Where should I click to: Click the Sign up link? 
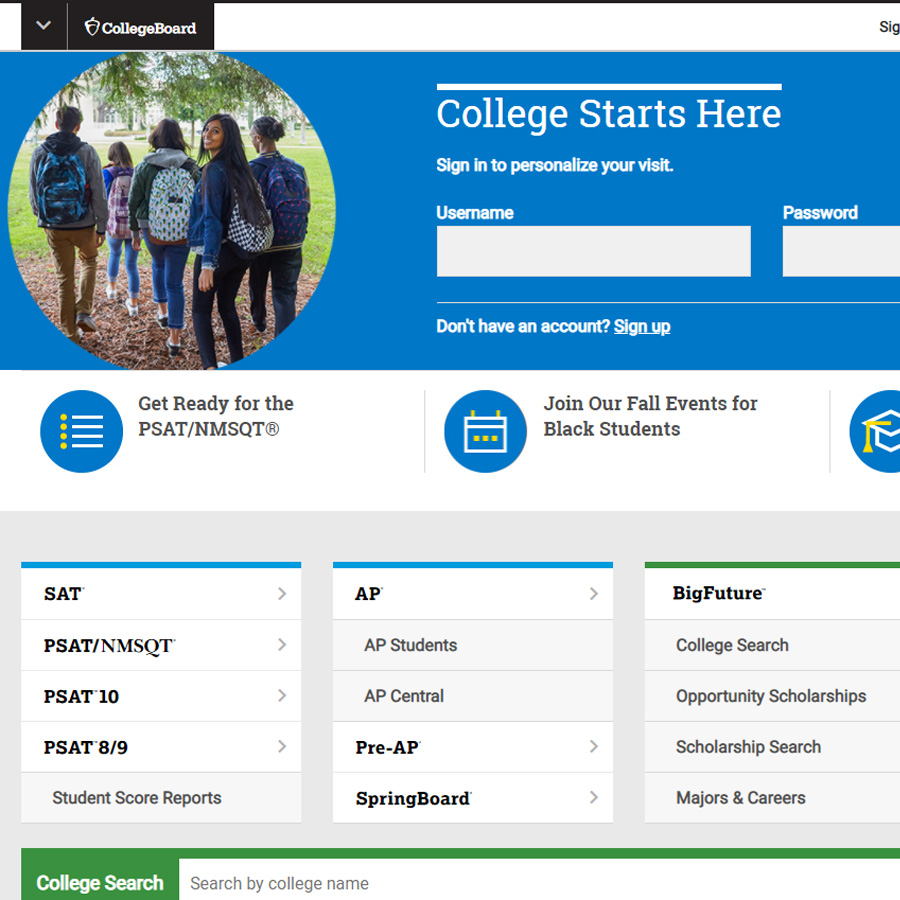tap(642, 326)
